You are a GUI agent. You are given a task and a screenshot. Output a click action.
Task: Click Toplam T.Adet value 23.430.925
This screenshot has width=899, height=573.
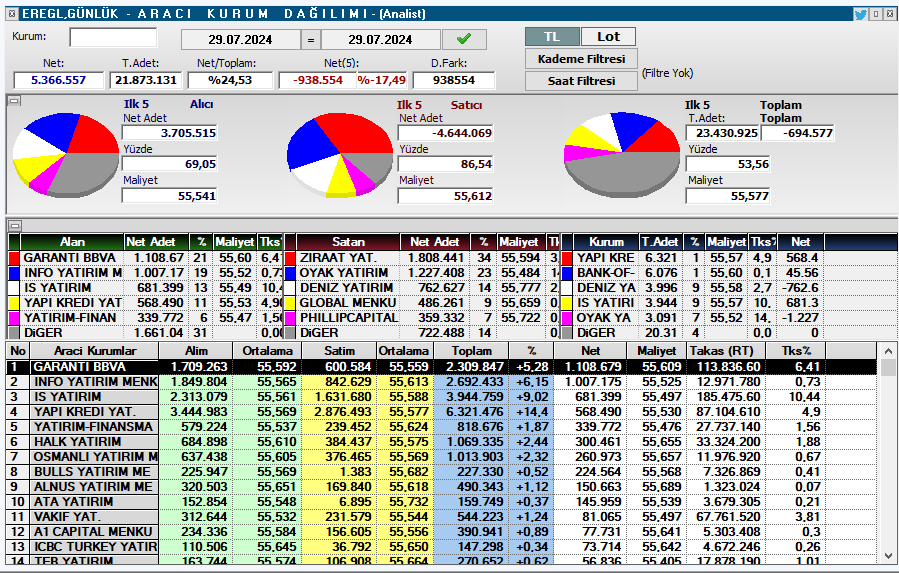coord(722,133)
